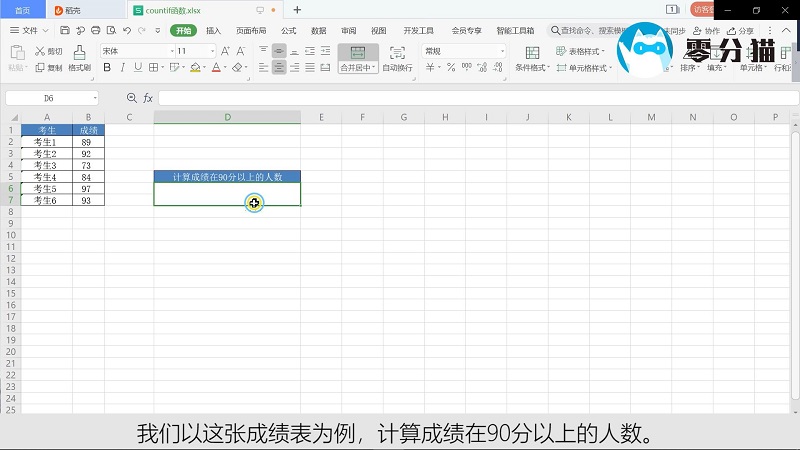
Task: Click the Name Box showing D6
Action: 50,98
